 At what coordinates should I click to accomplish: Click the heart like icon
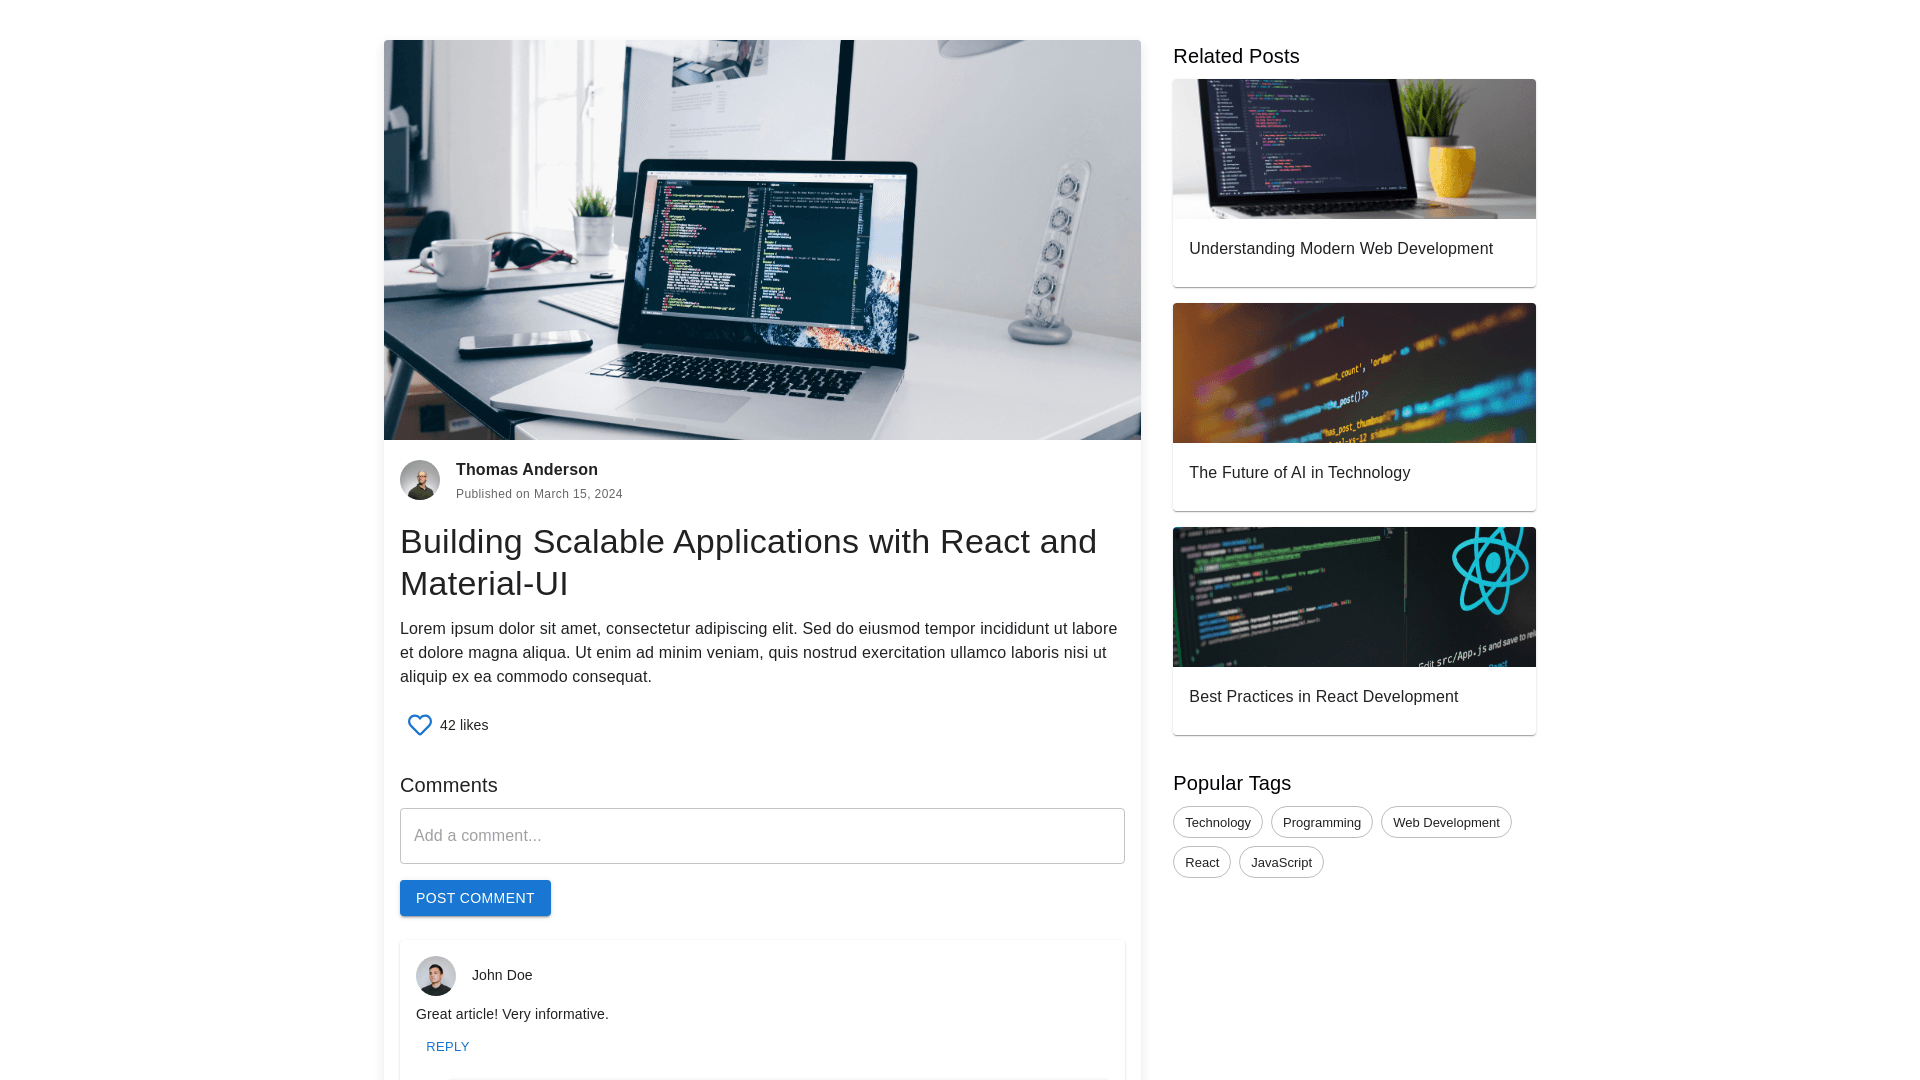pos(420,725)
